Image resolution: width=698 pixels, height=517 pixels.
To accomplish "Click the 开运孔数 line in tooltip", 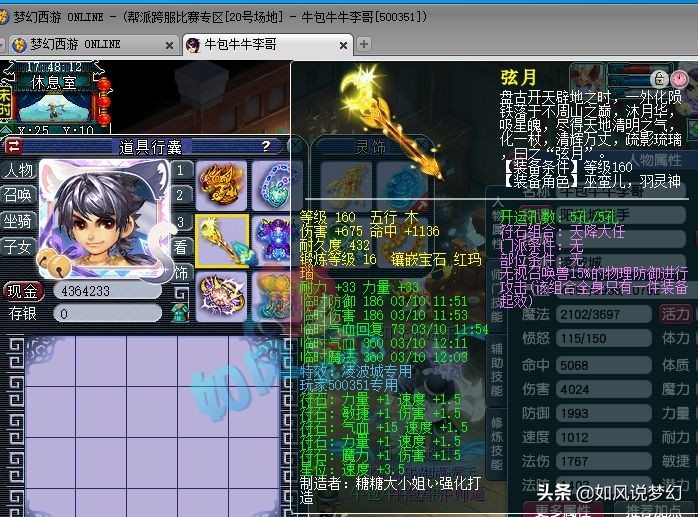I will point(560,217).
